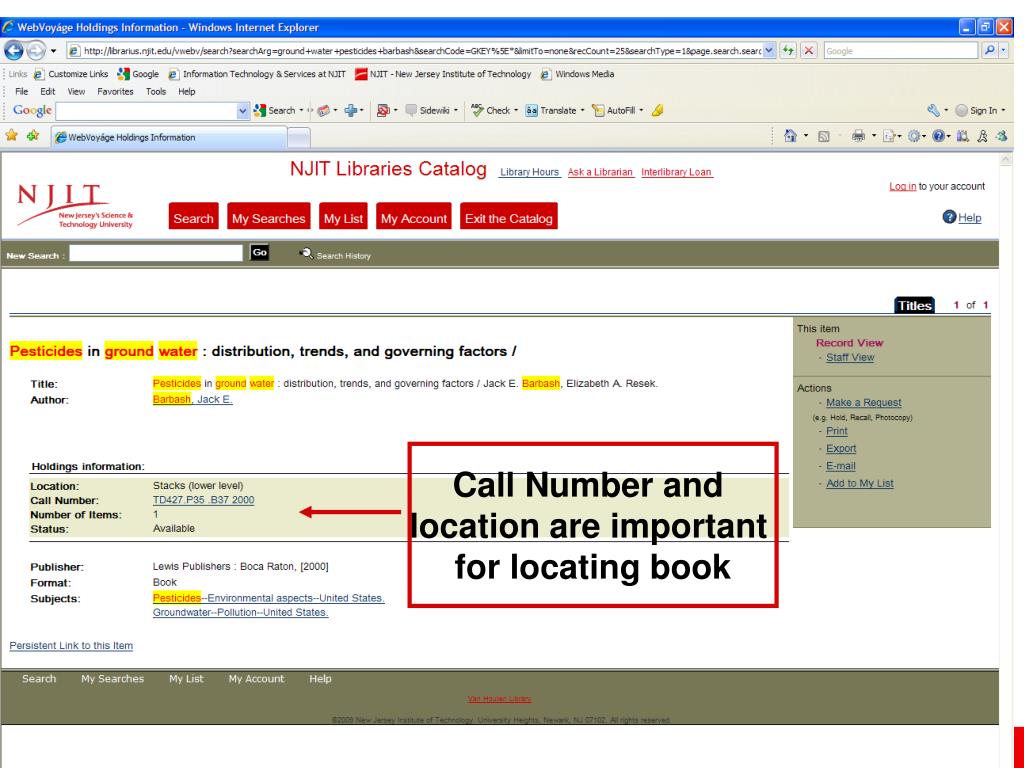Click the Print icon in command bar
This screenshot has width=1024, height=768.
(x=858, y=136)
